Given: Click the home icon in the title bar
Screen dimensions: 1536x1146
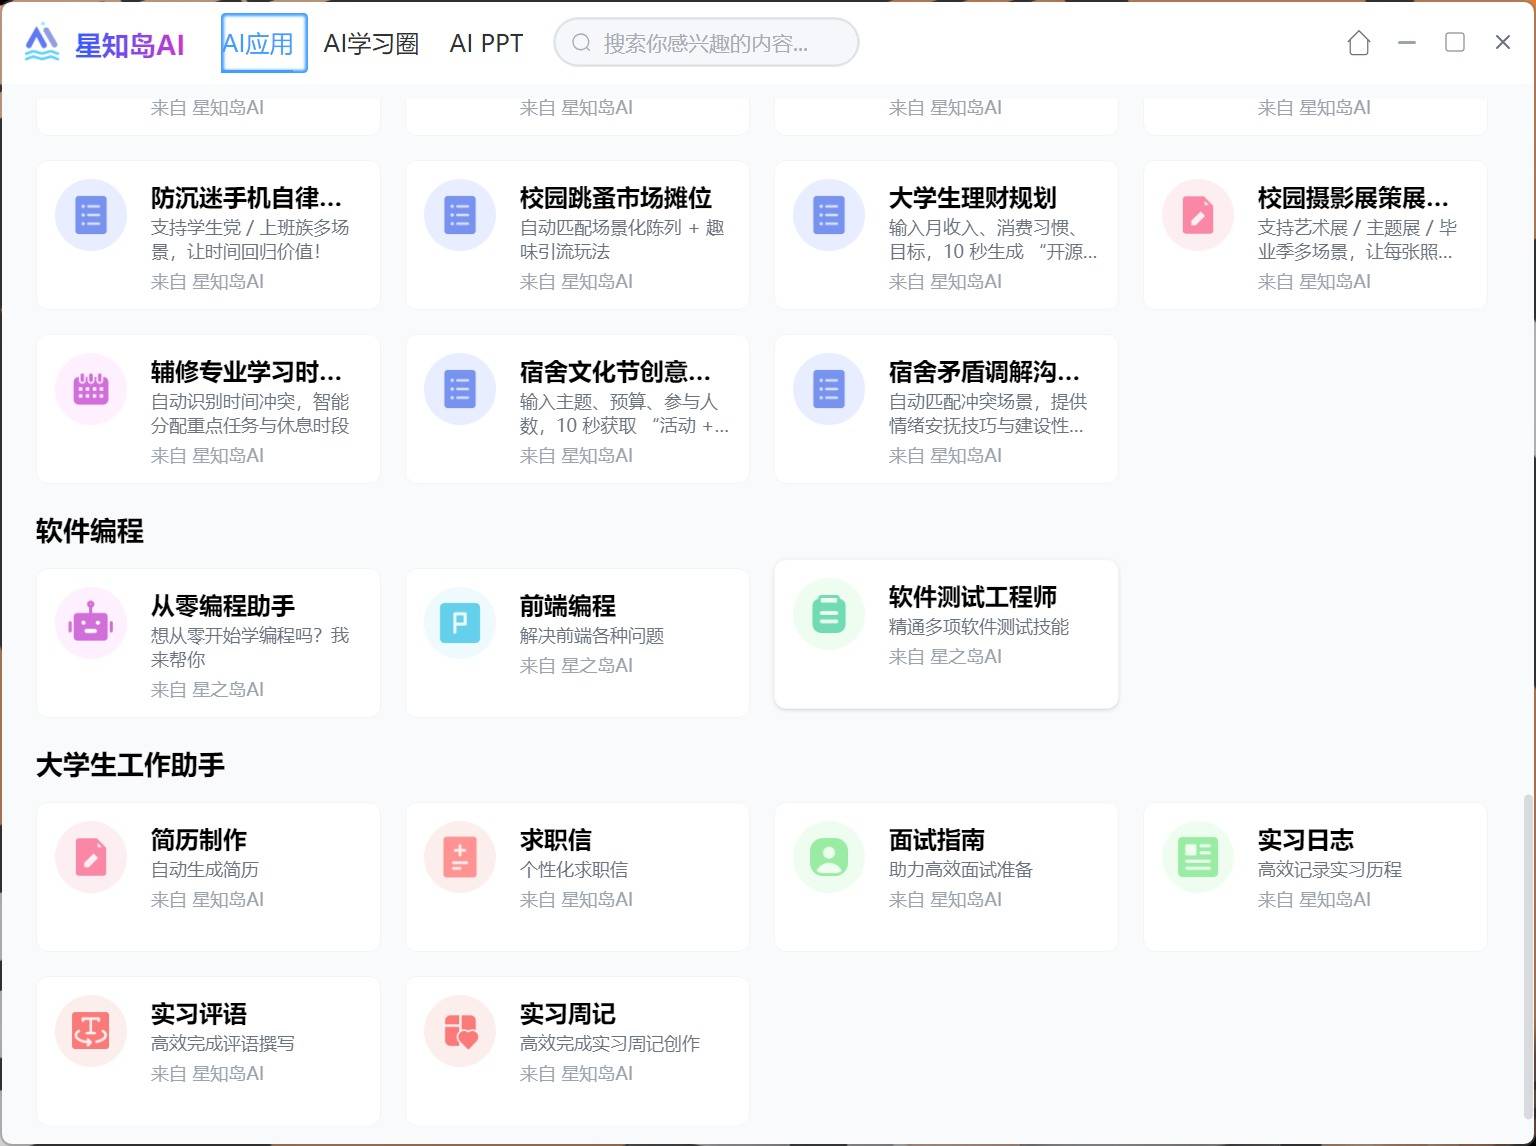Looking at the screenshot, I should pyautogui.click(x=1358, y=43).
